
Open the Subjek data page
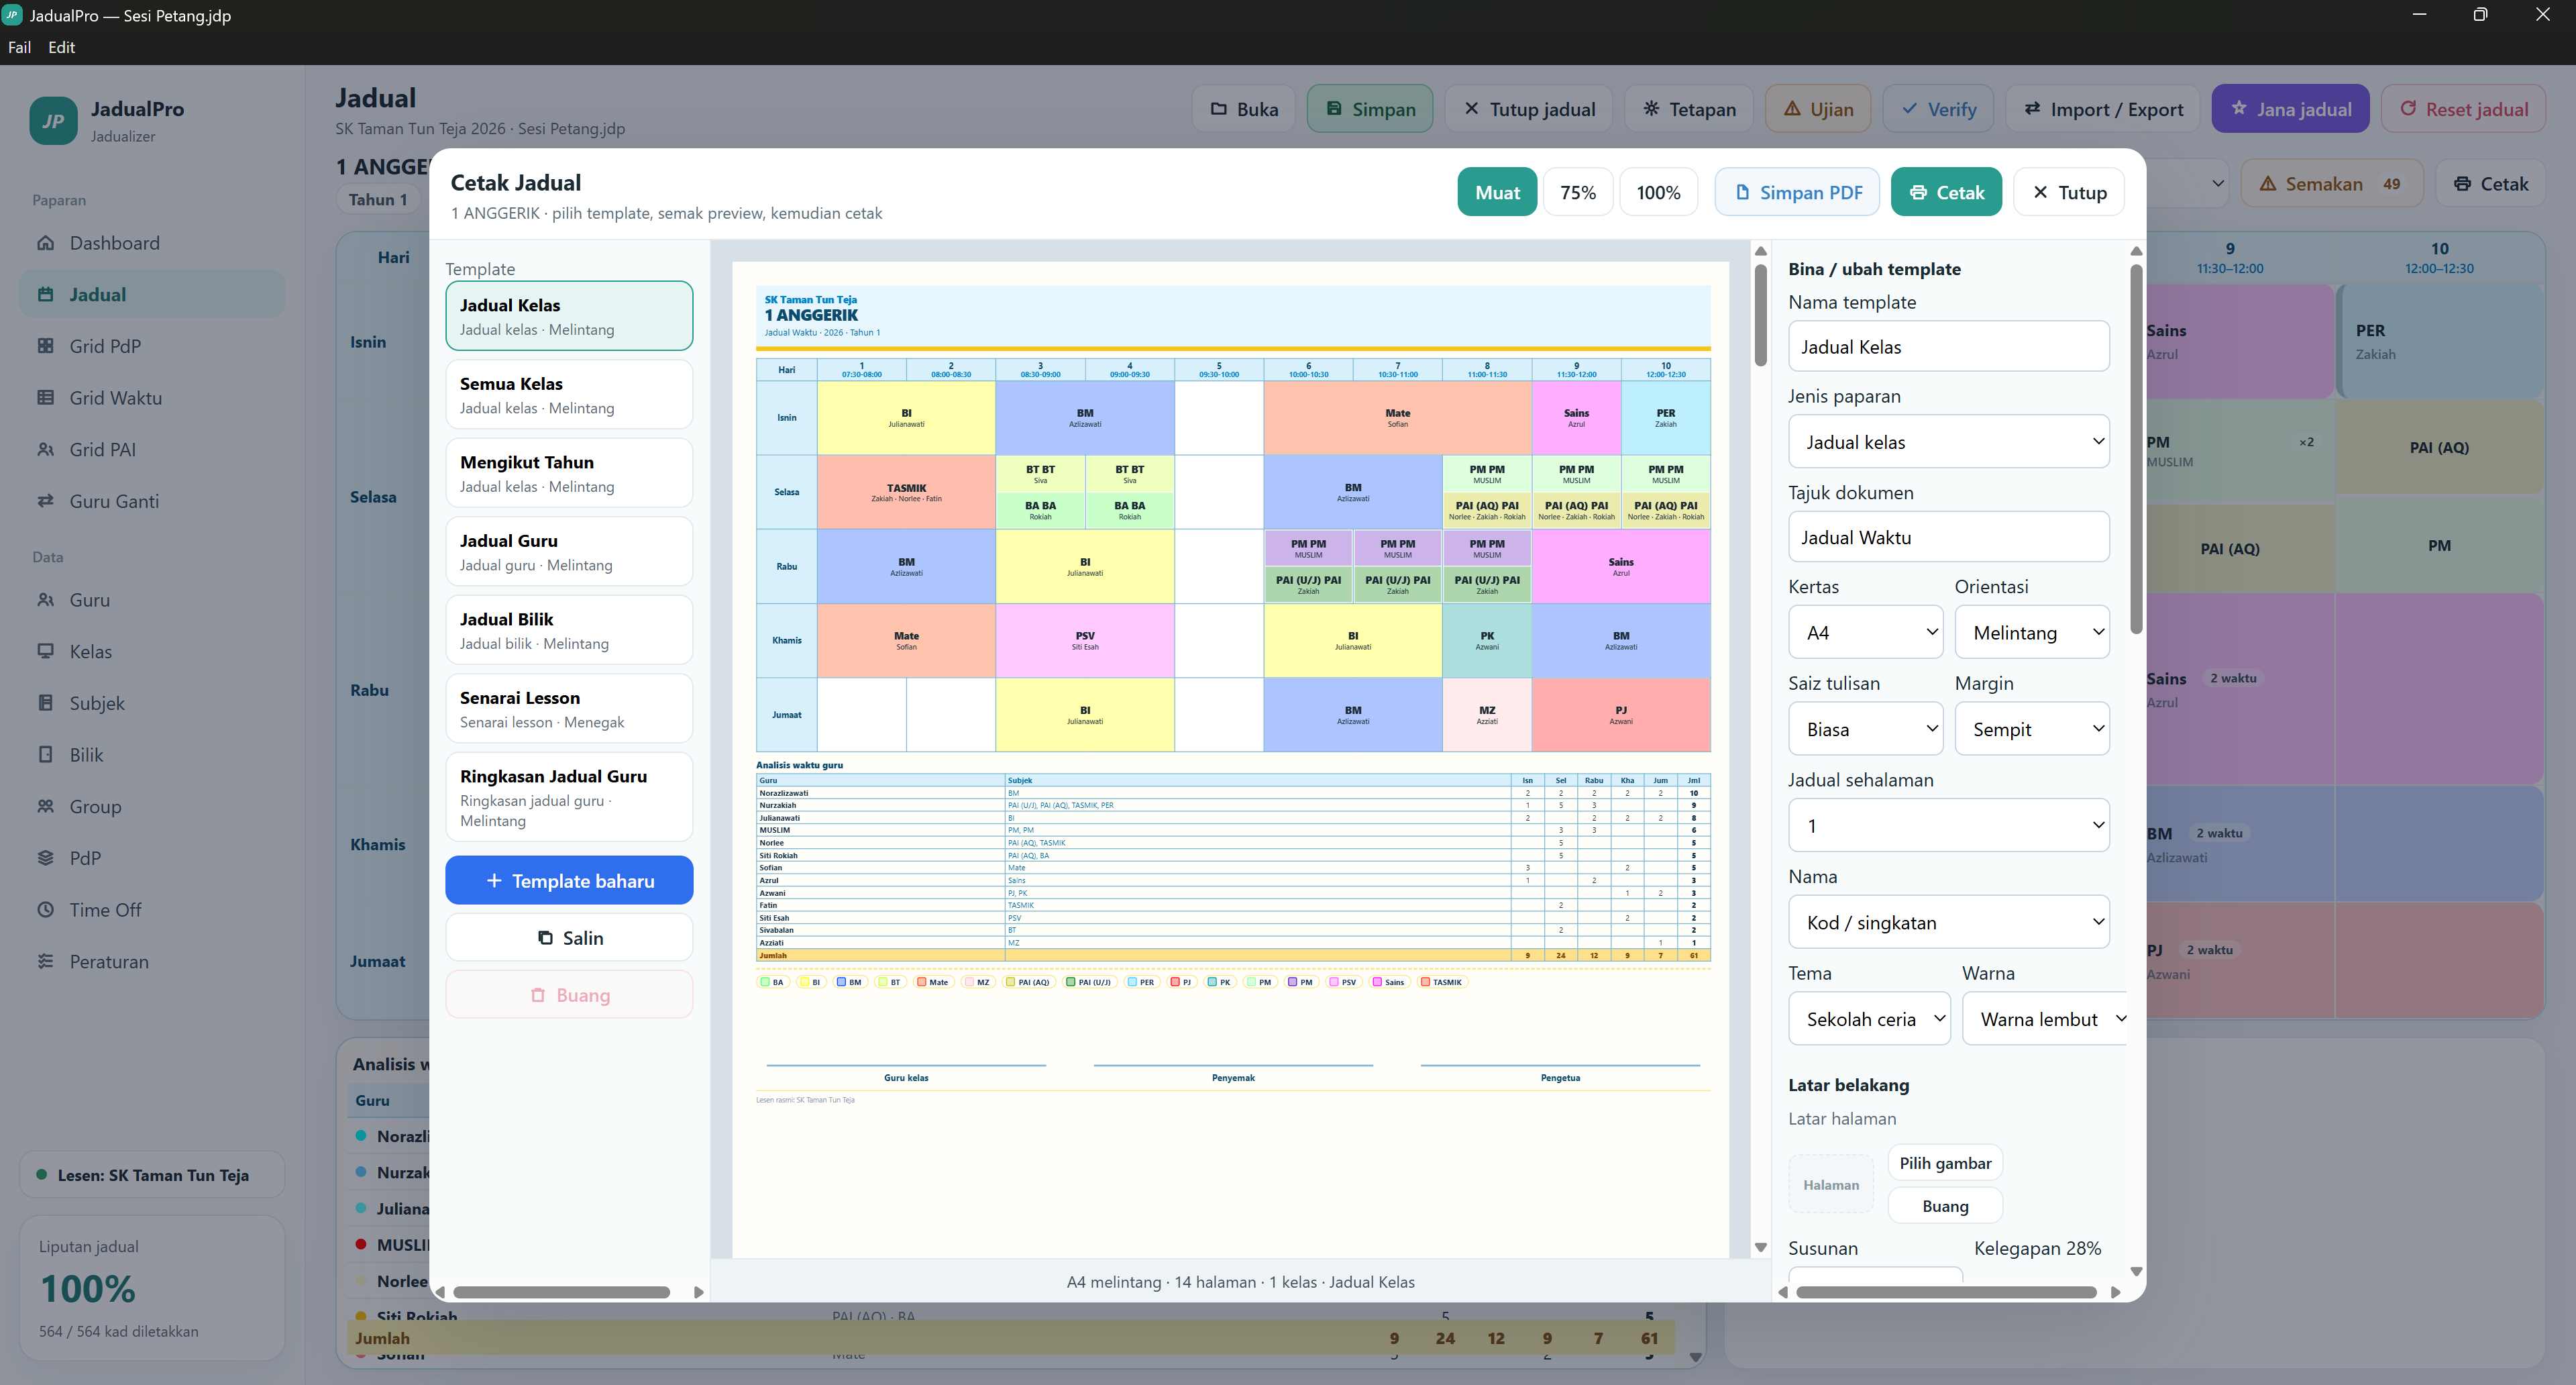tap(152, 703)
